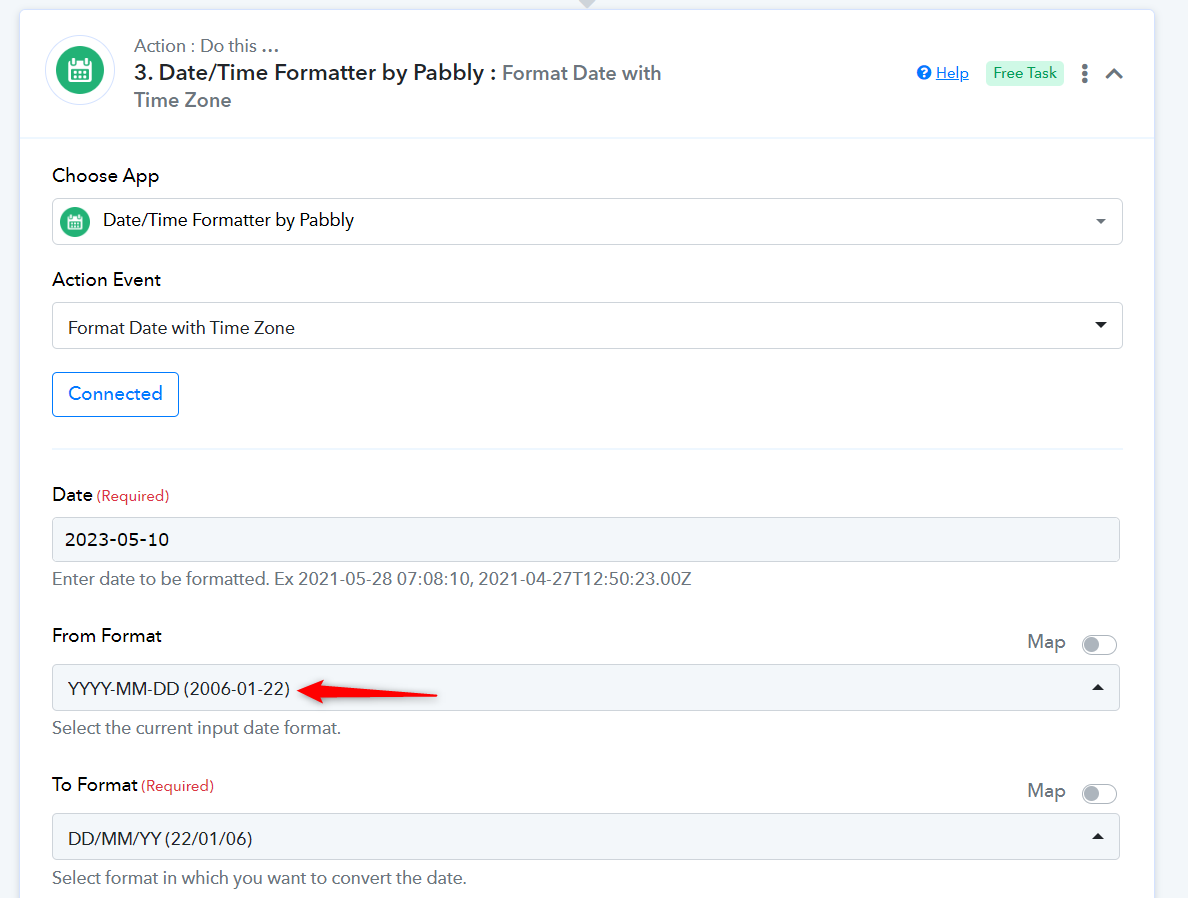Click the 'Select the current input date format.' hint
Image resolution: width=1188 pixels, height=898 pixels.
pos(196,728)
